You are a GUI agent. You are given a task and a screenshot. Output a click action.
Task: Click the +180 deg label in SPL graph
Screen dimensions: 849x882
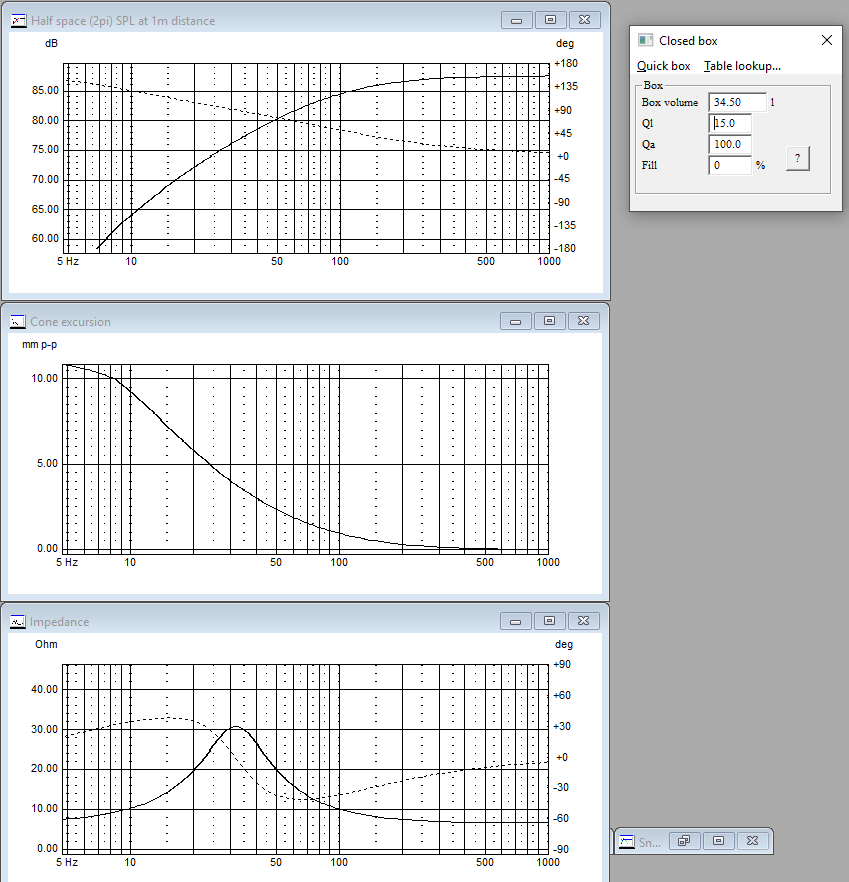pos(566,64)
